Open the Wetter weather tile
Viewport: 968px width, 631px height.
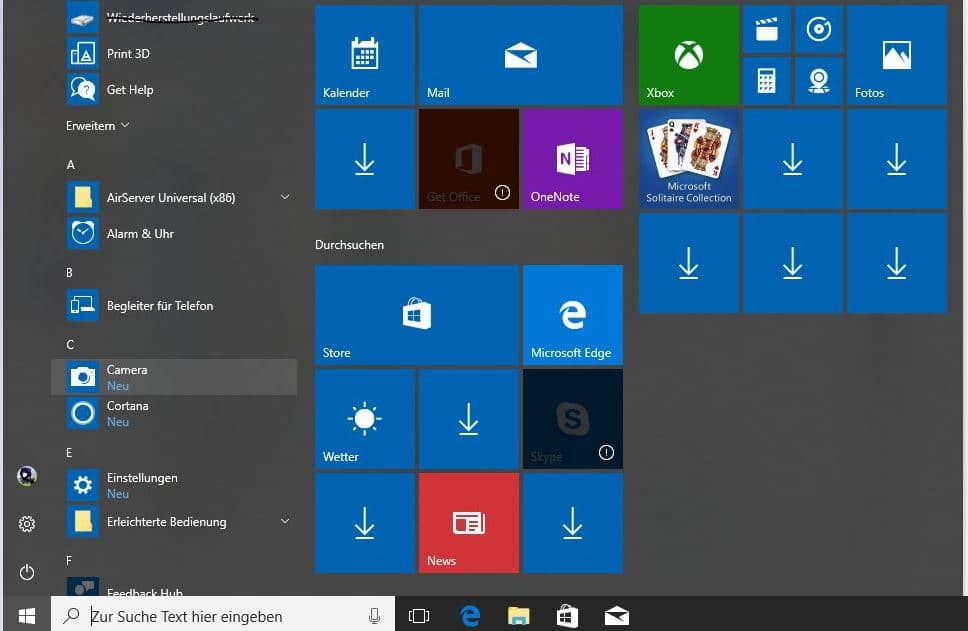(x=364, y=418)
